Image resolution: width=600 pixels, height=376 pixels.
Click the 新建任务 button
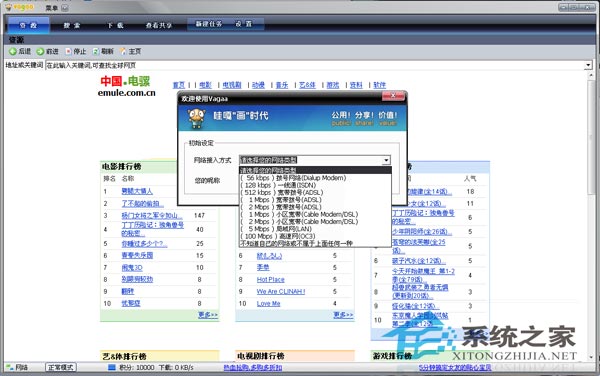(209, 24)
